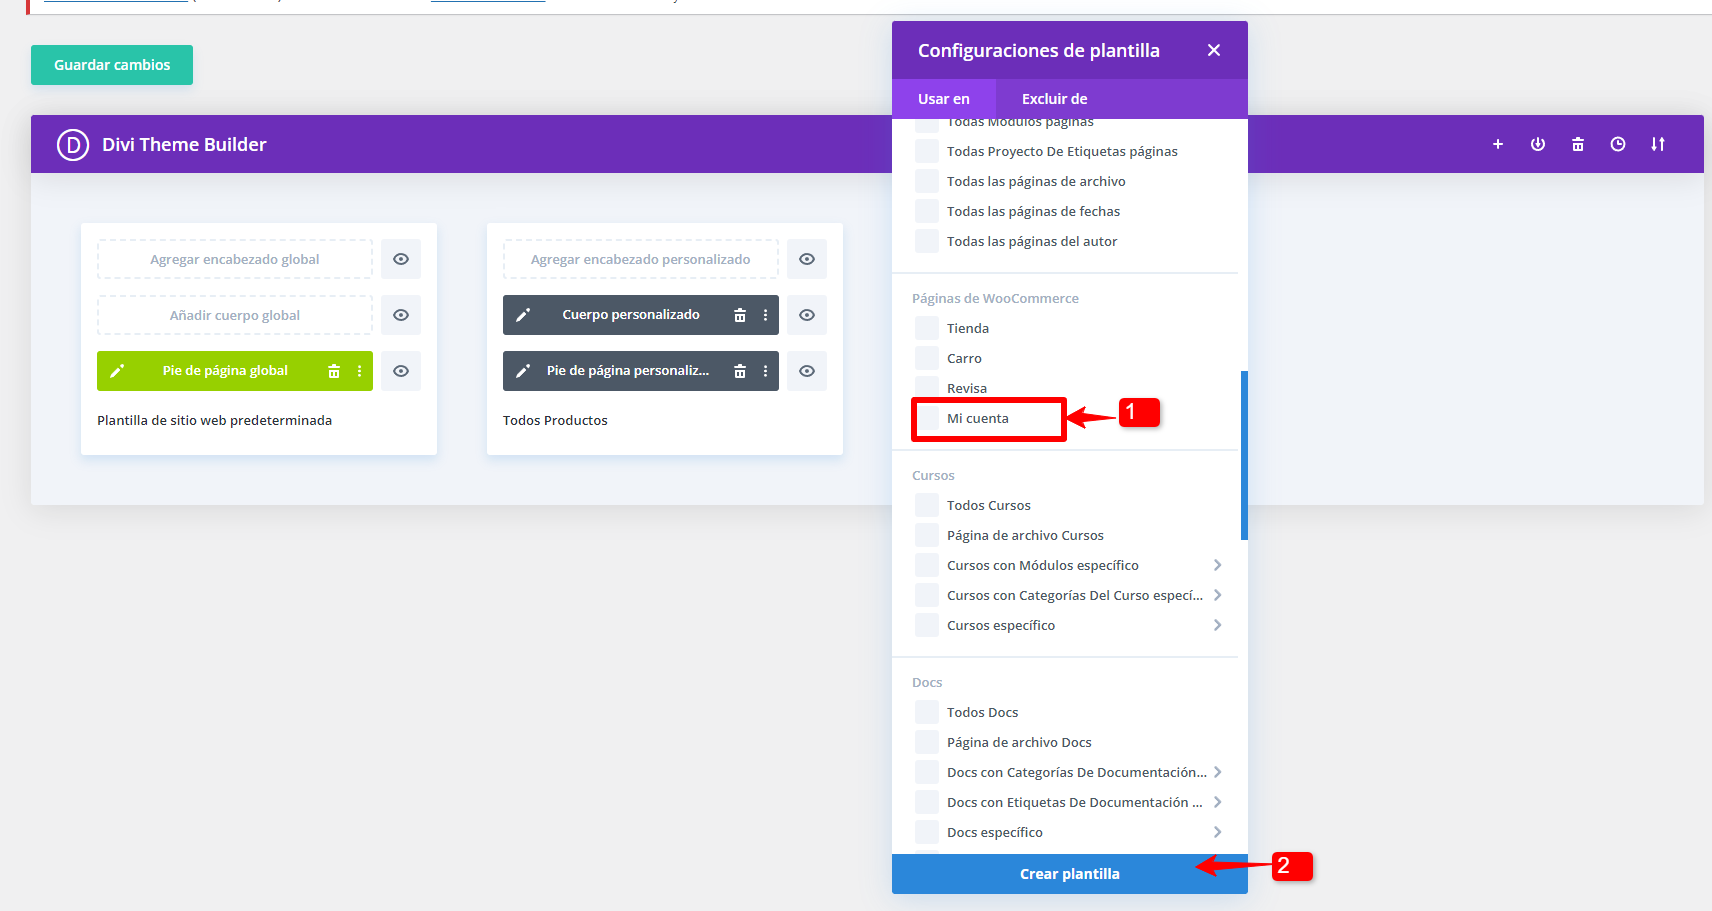Screen dimensions: 1712x911
Task: Edit Pie de página personalizado pencil
Action: tap(523, 371)
